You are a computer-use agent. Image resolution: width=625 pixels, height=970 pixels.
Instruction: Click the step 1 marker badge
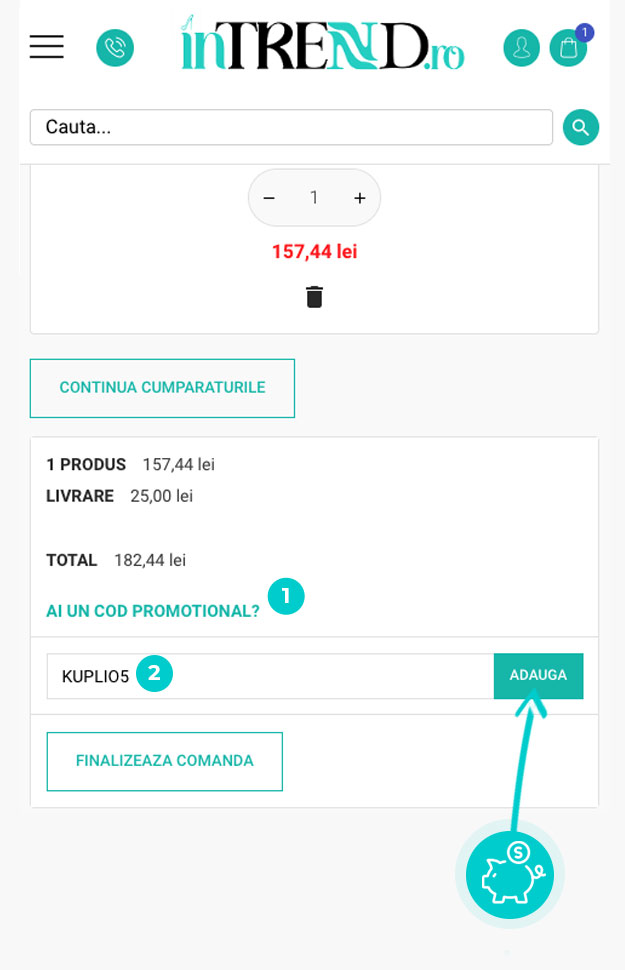coord(286,597)
